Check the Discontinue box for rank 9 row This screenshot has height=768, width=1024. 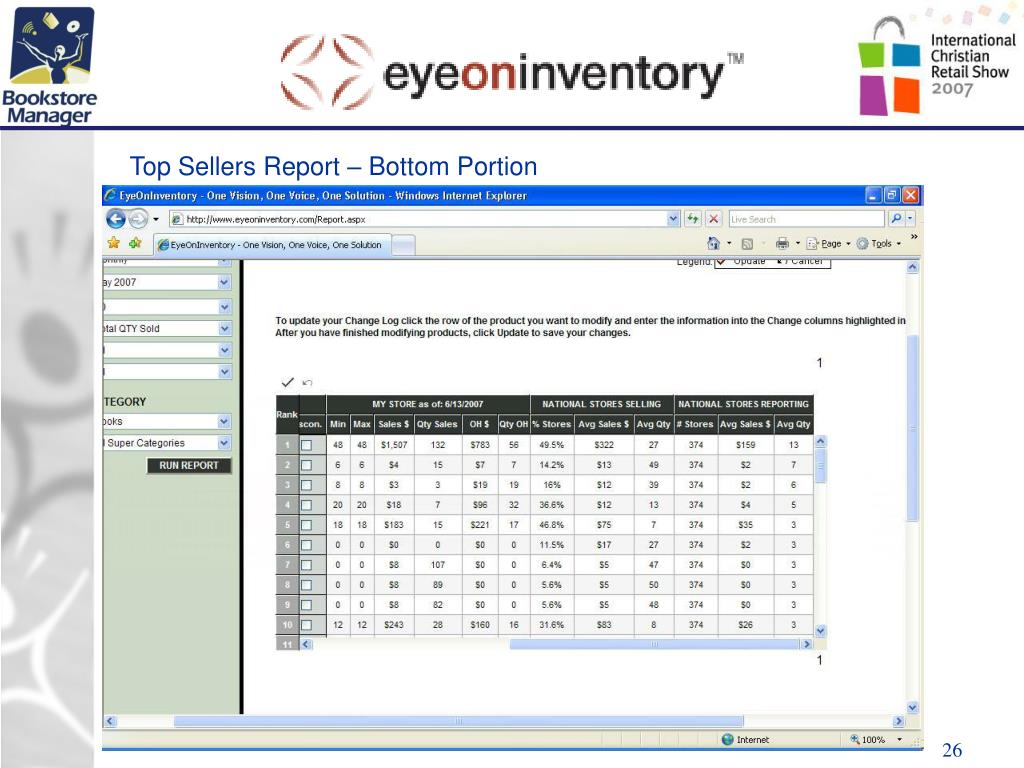[x=306, y=605]
